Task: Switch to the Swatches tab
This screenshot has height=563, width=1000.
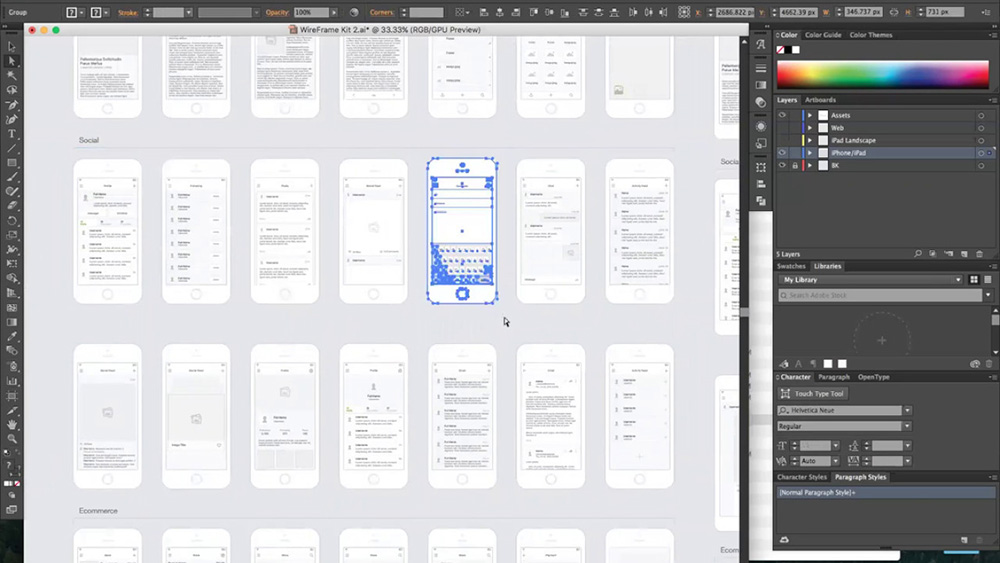Action: tap(791, 266)
